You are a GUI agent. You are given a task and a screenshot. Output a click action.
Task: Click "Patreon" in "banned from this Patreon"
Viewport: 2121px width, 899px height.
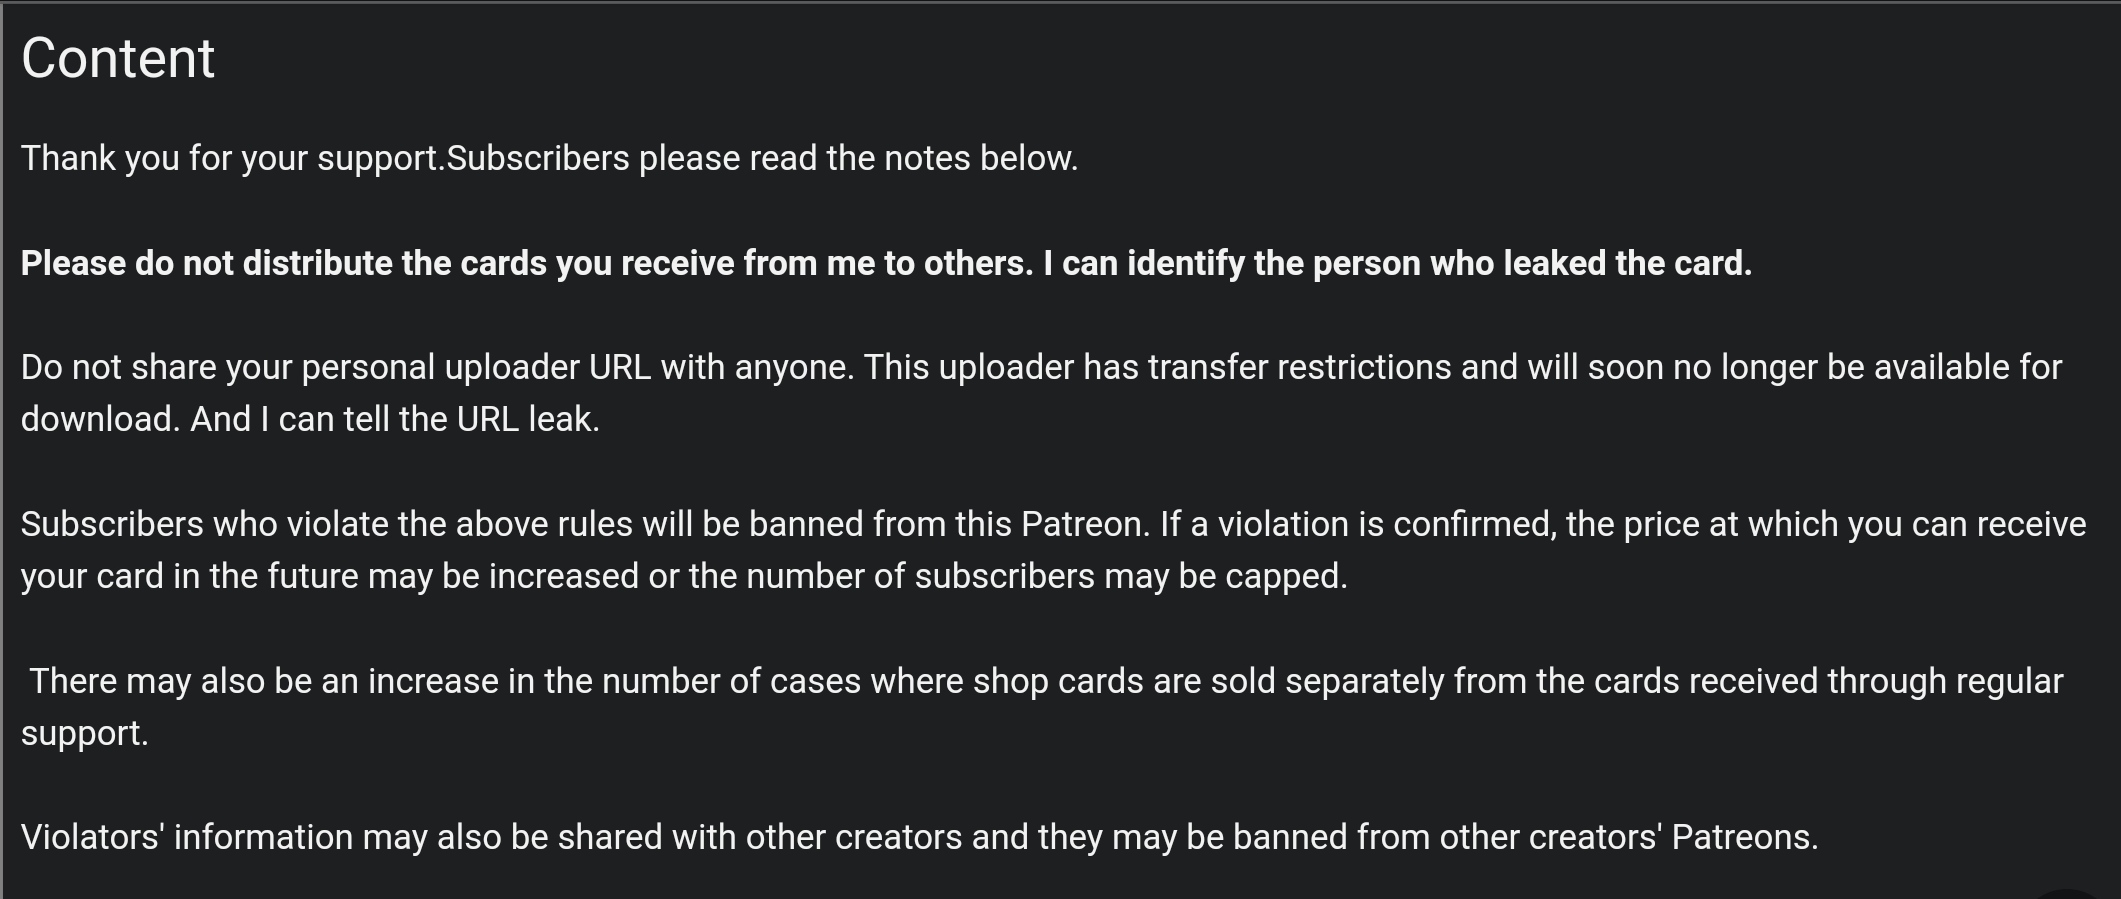tap(1083, 524)
